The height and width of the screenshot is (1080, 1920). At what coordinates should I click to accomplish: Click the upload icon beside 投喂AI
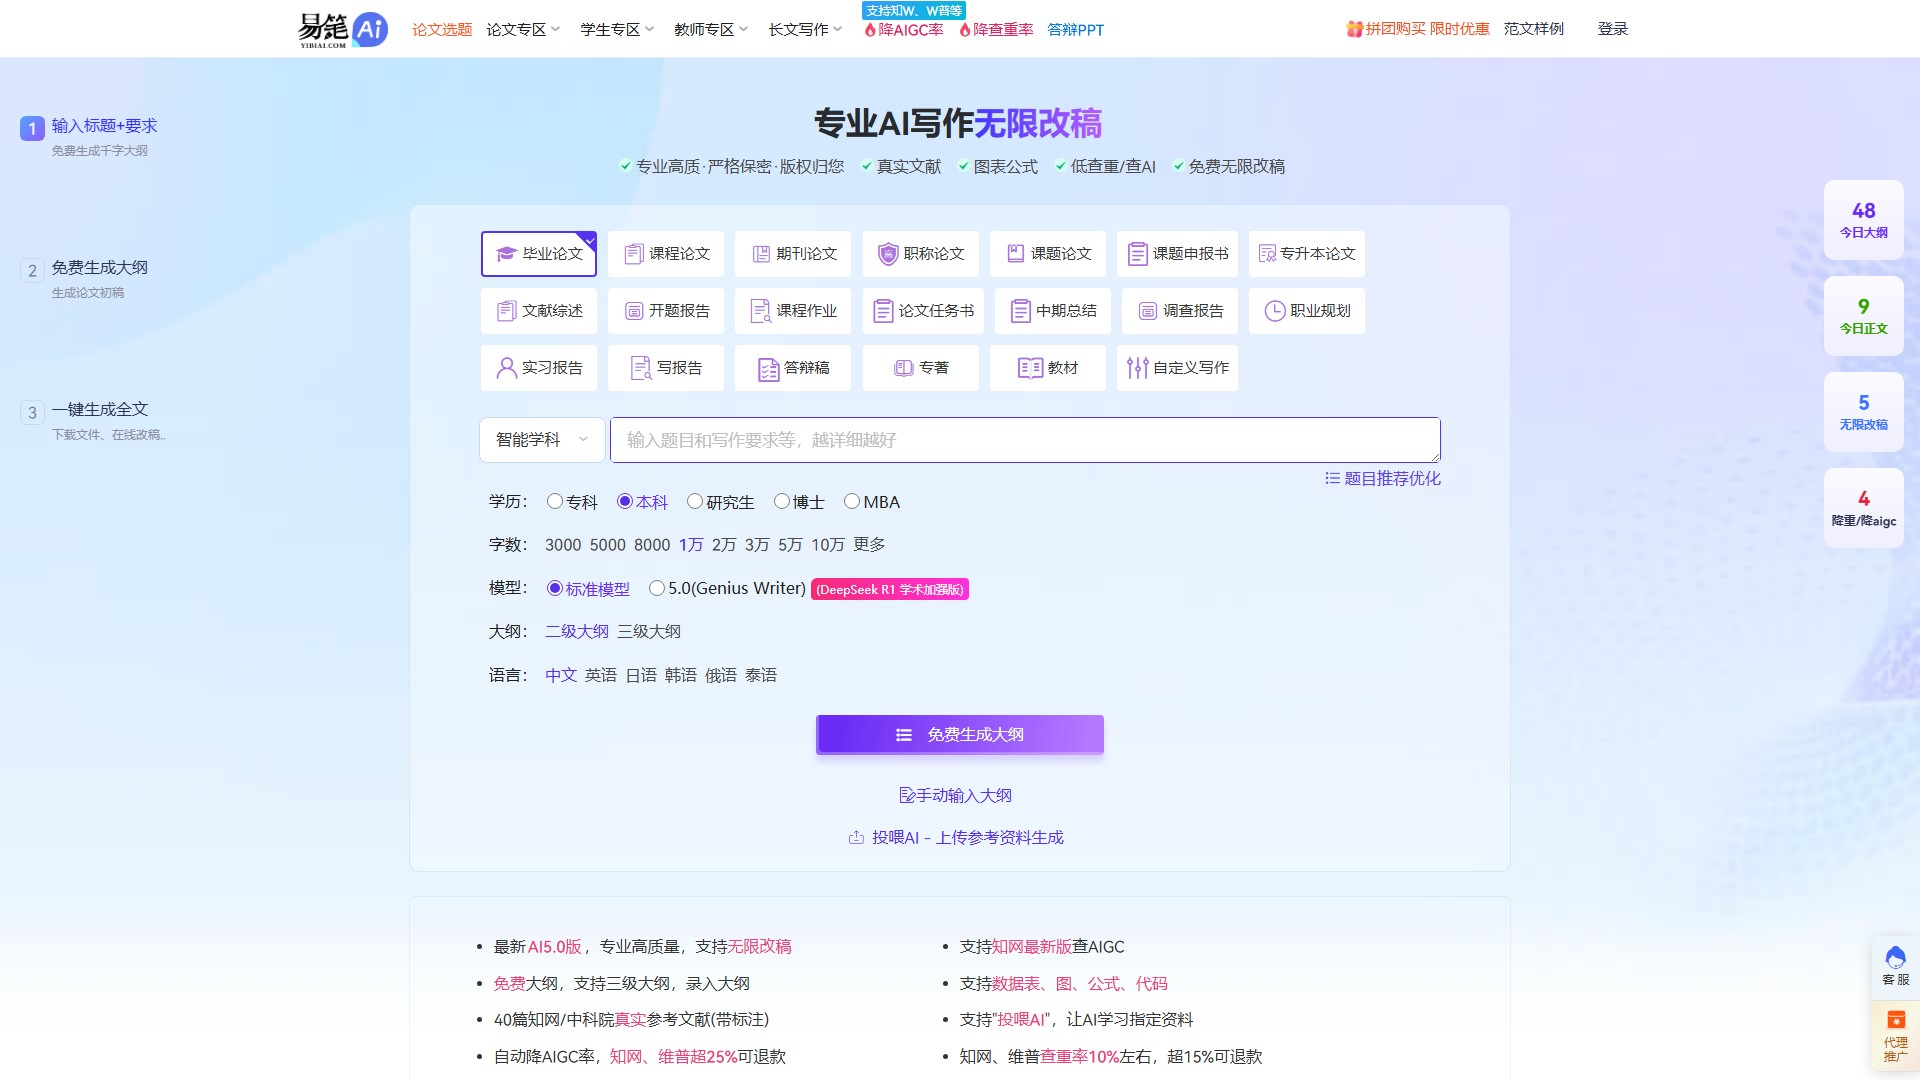pyautogui.click(x=856, y=838)
